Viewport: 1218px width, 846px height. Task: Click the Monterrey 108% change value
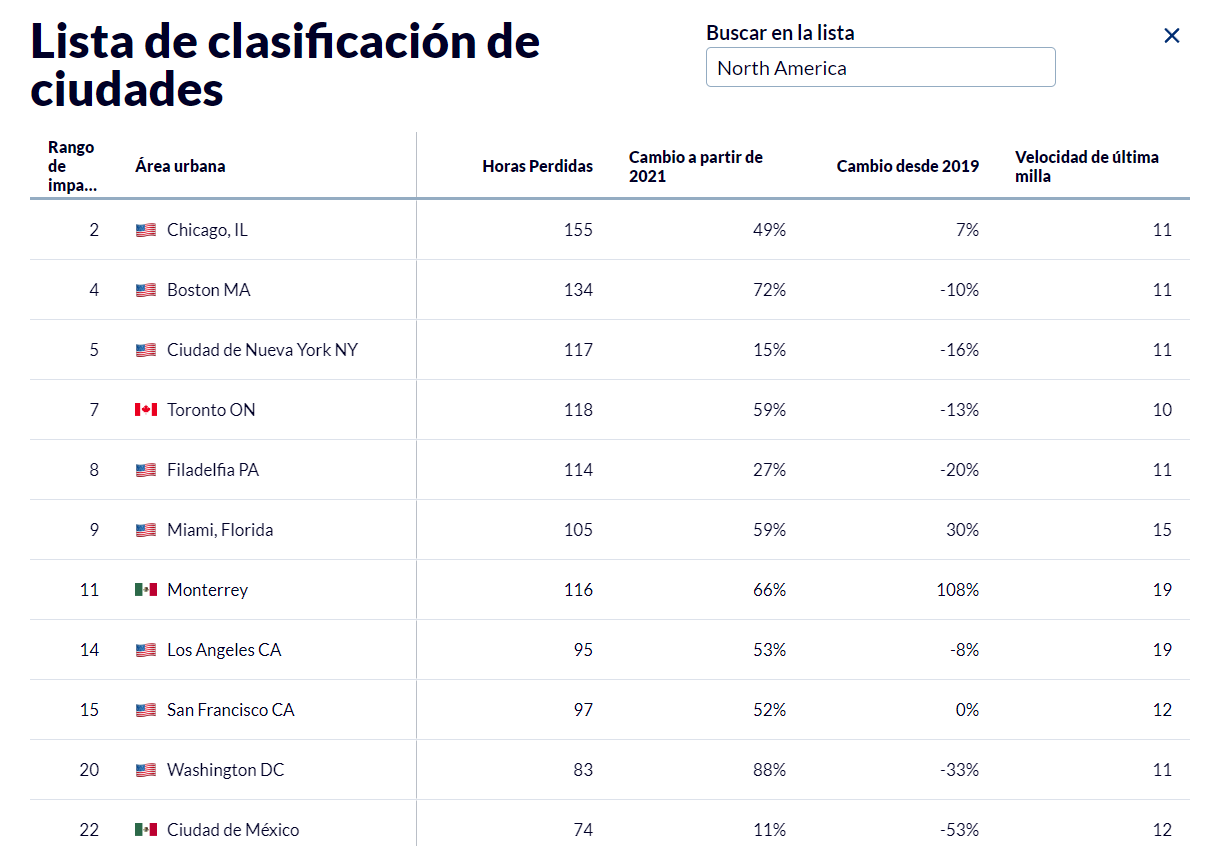958,590
